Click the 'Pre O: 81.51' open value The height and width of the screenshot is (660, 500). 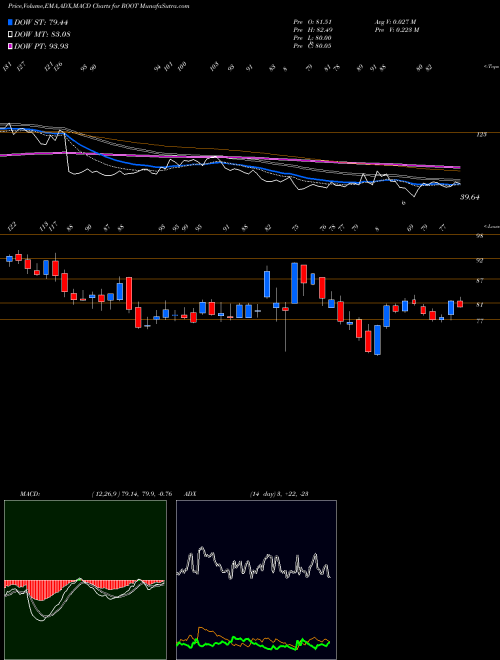[x=312, y=22]
